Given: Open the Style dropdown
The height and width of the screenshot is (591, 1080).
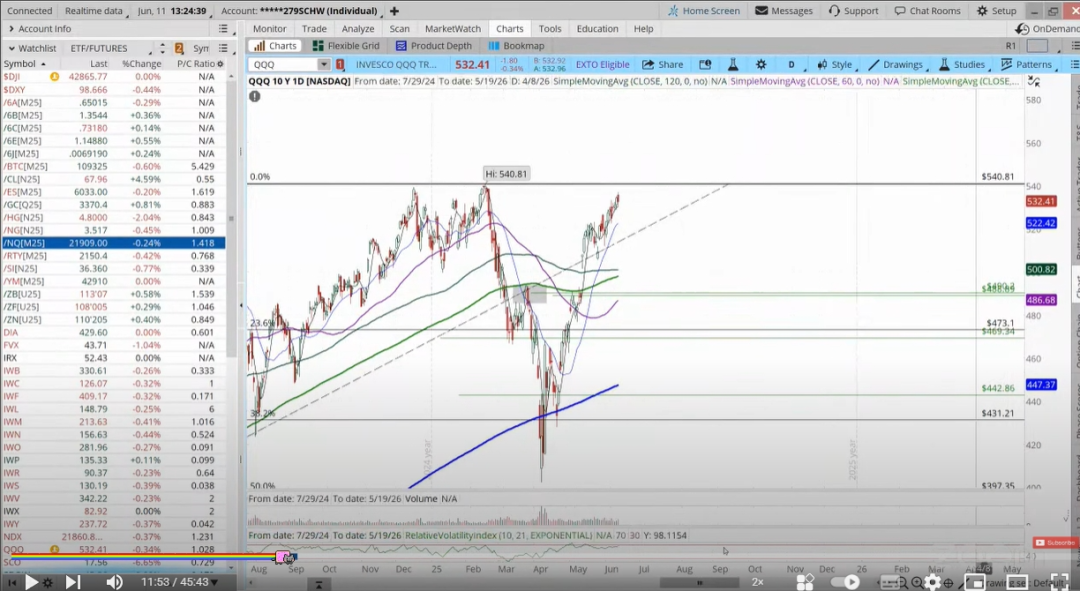Looking at the screenshot, I should (x=836, y=65).
